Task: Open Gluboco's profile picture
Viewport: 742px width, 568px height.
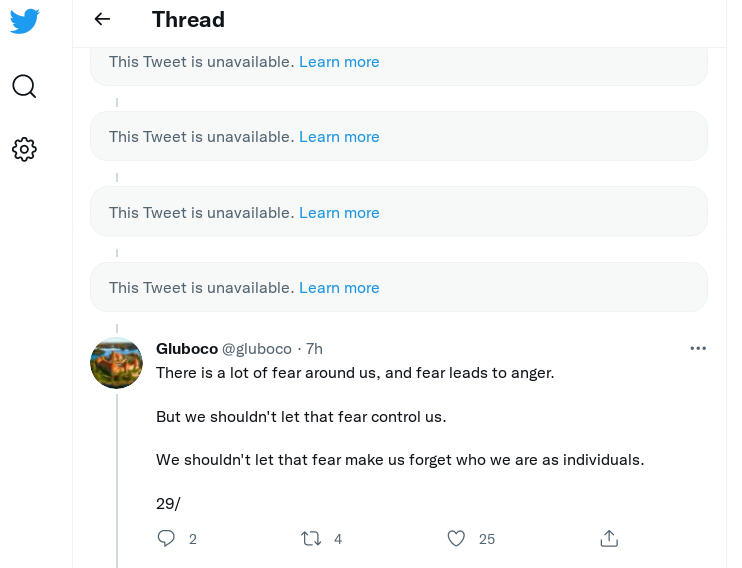Action: [117, 362]
